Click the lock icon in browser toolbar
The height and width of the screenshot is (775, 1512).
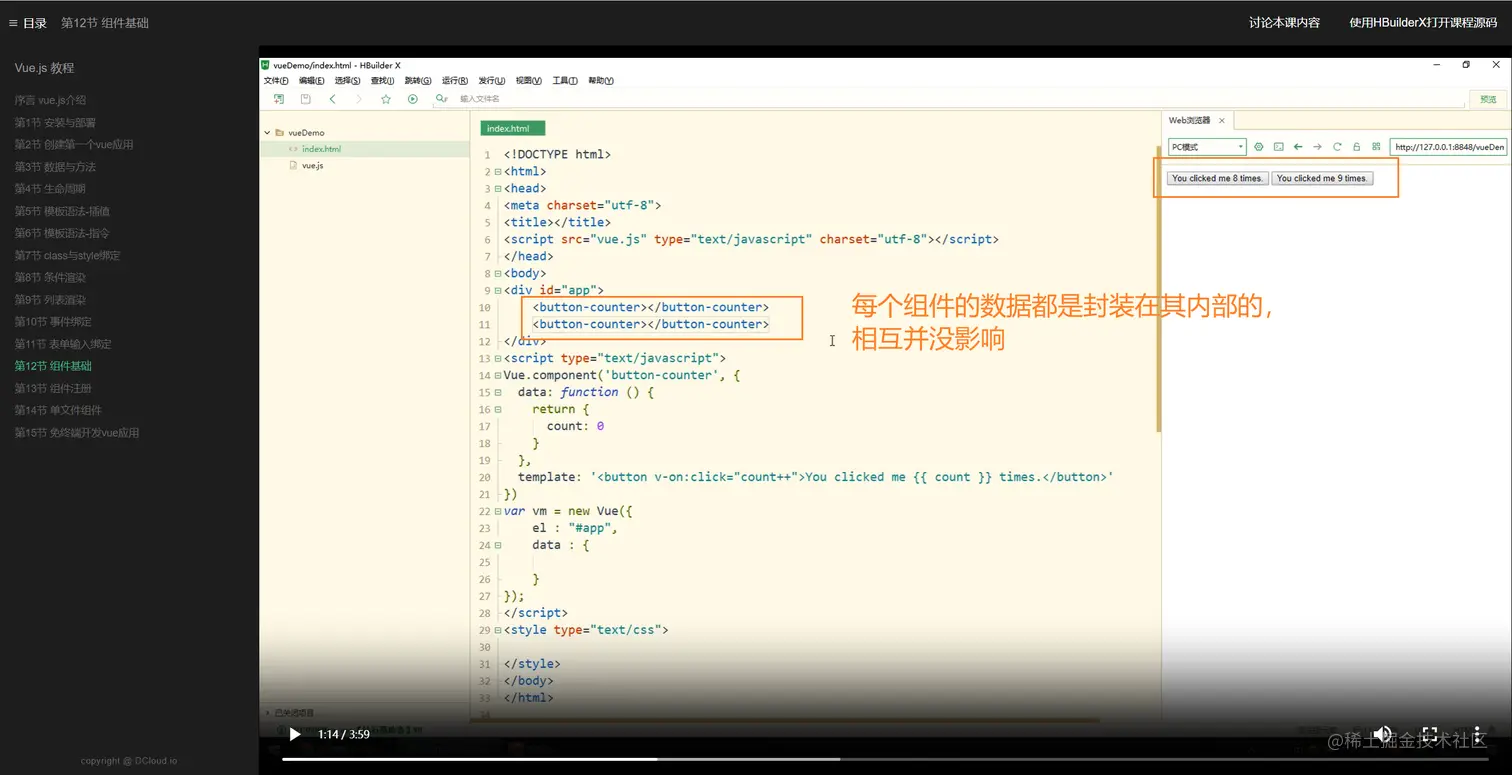coord(1357,147)
